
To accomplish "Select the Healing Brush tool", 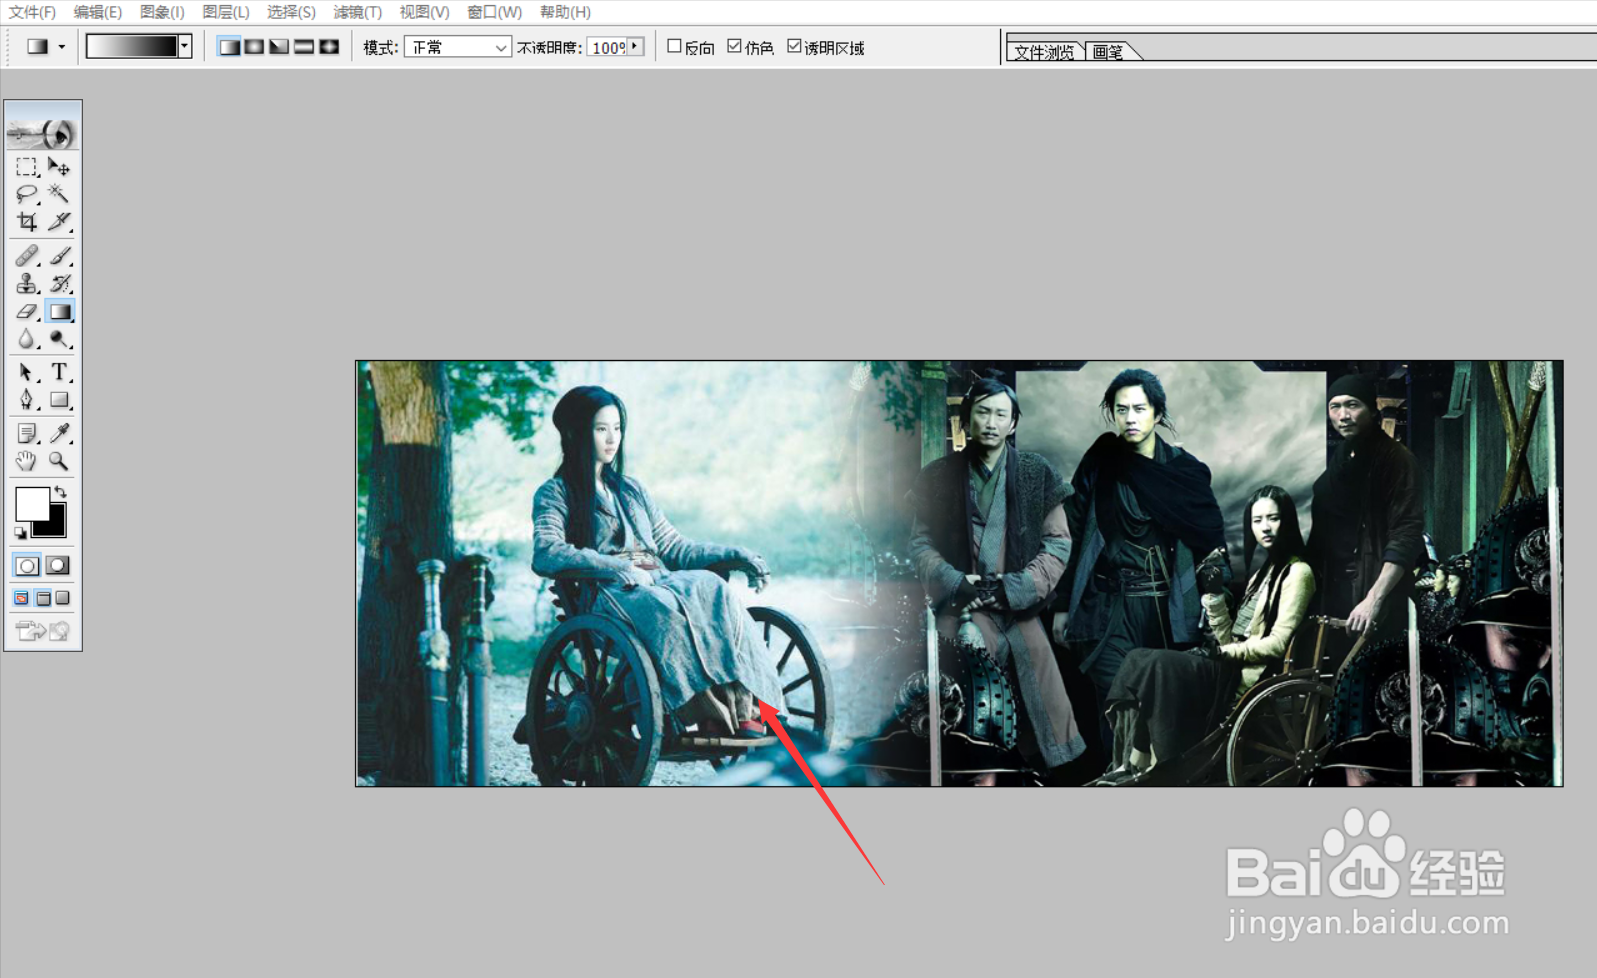I will click(26, 256).
